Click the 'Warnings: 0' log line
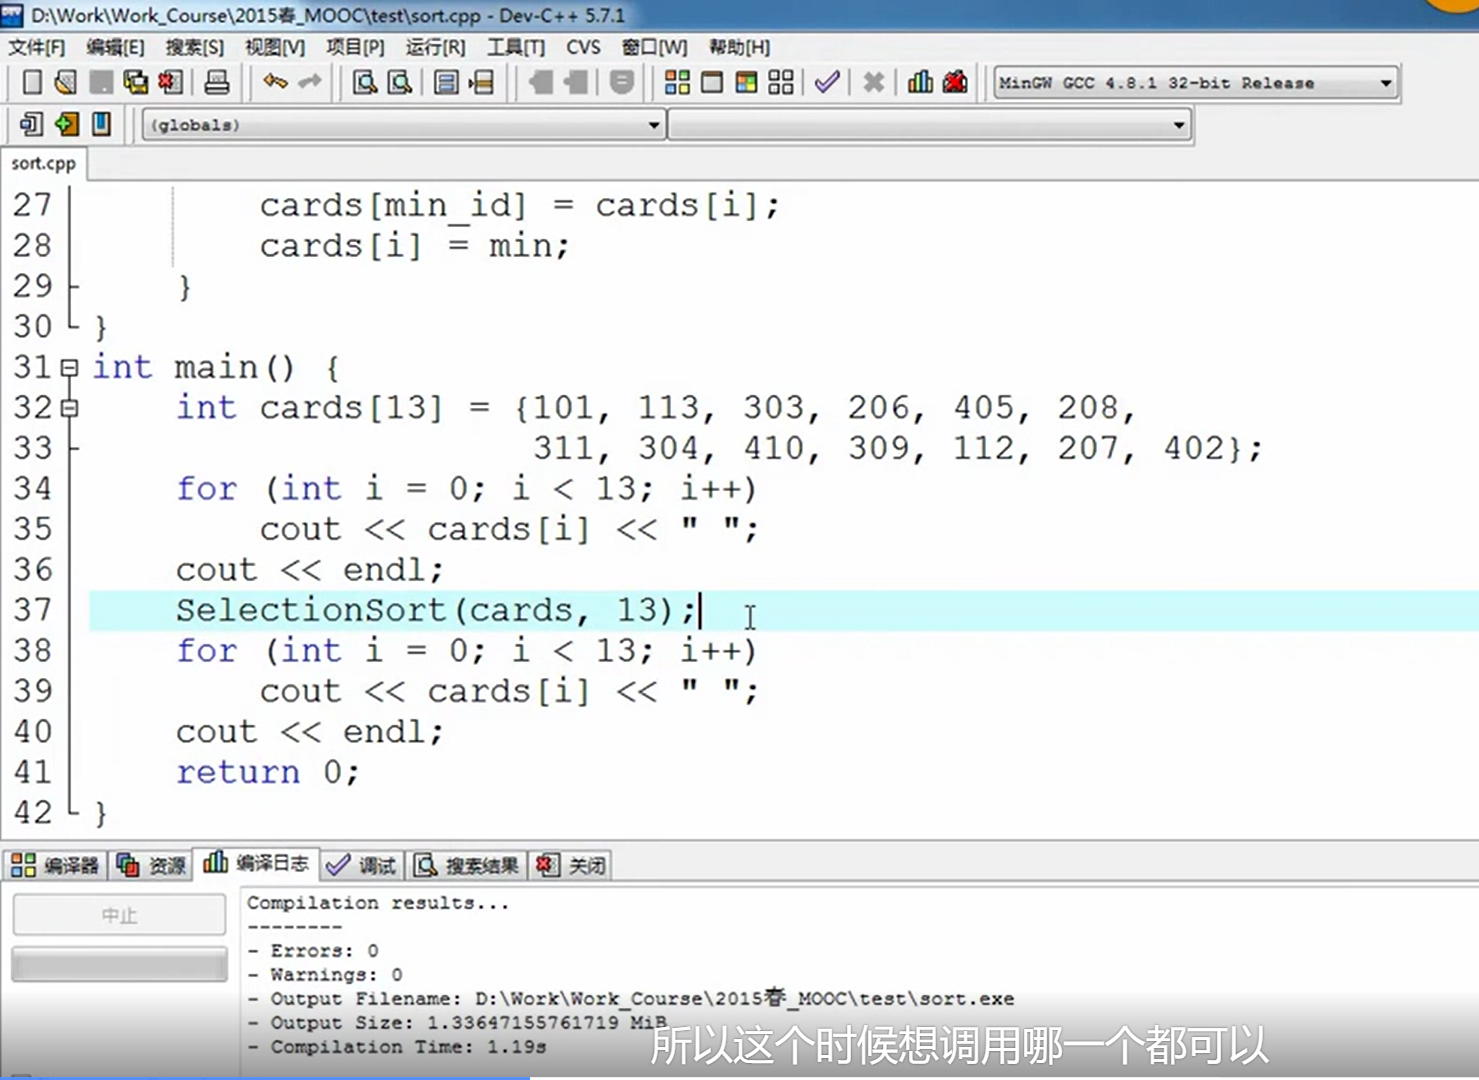1479x1080 pixels. click(x=325, y=975)
